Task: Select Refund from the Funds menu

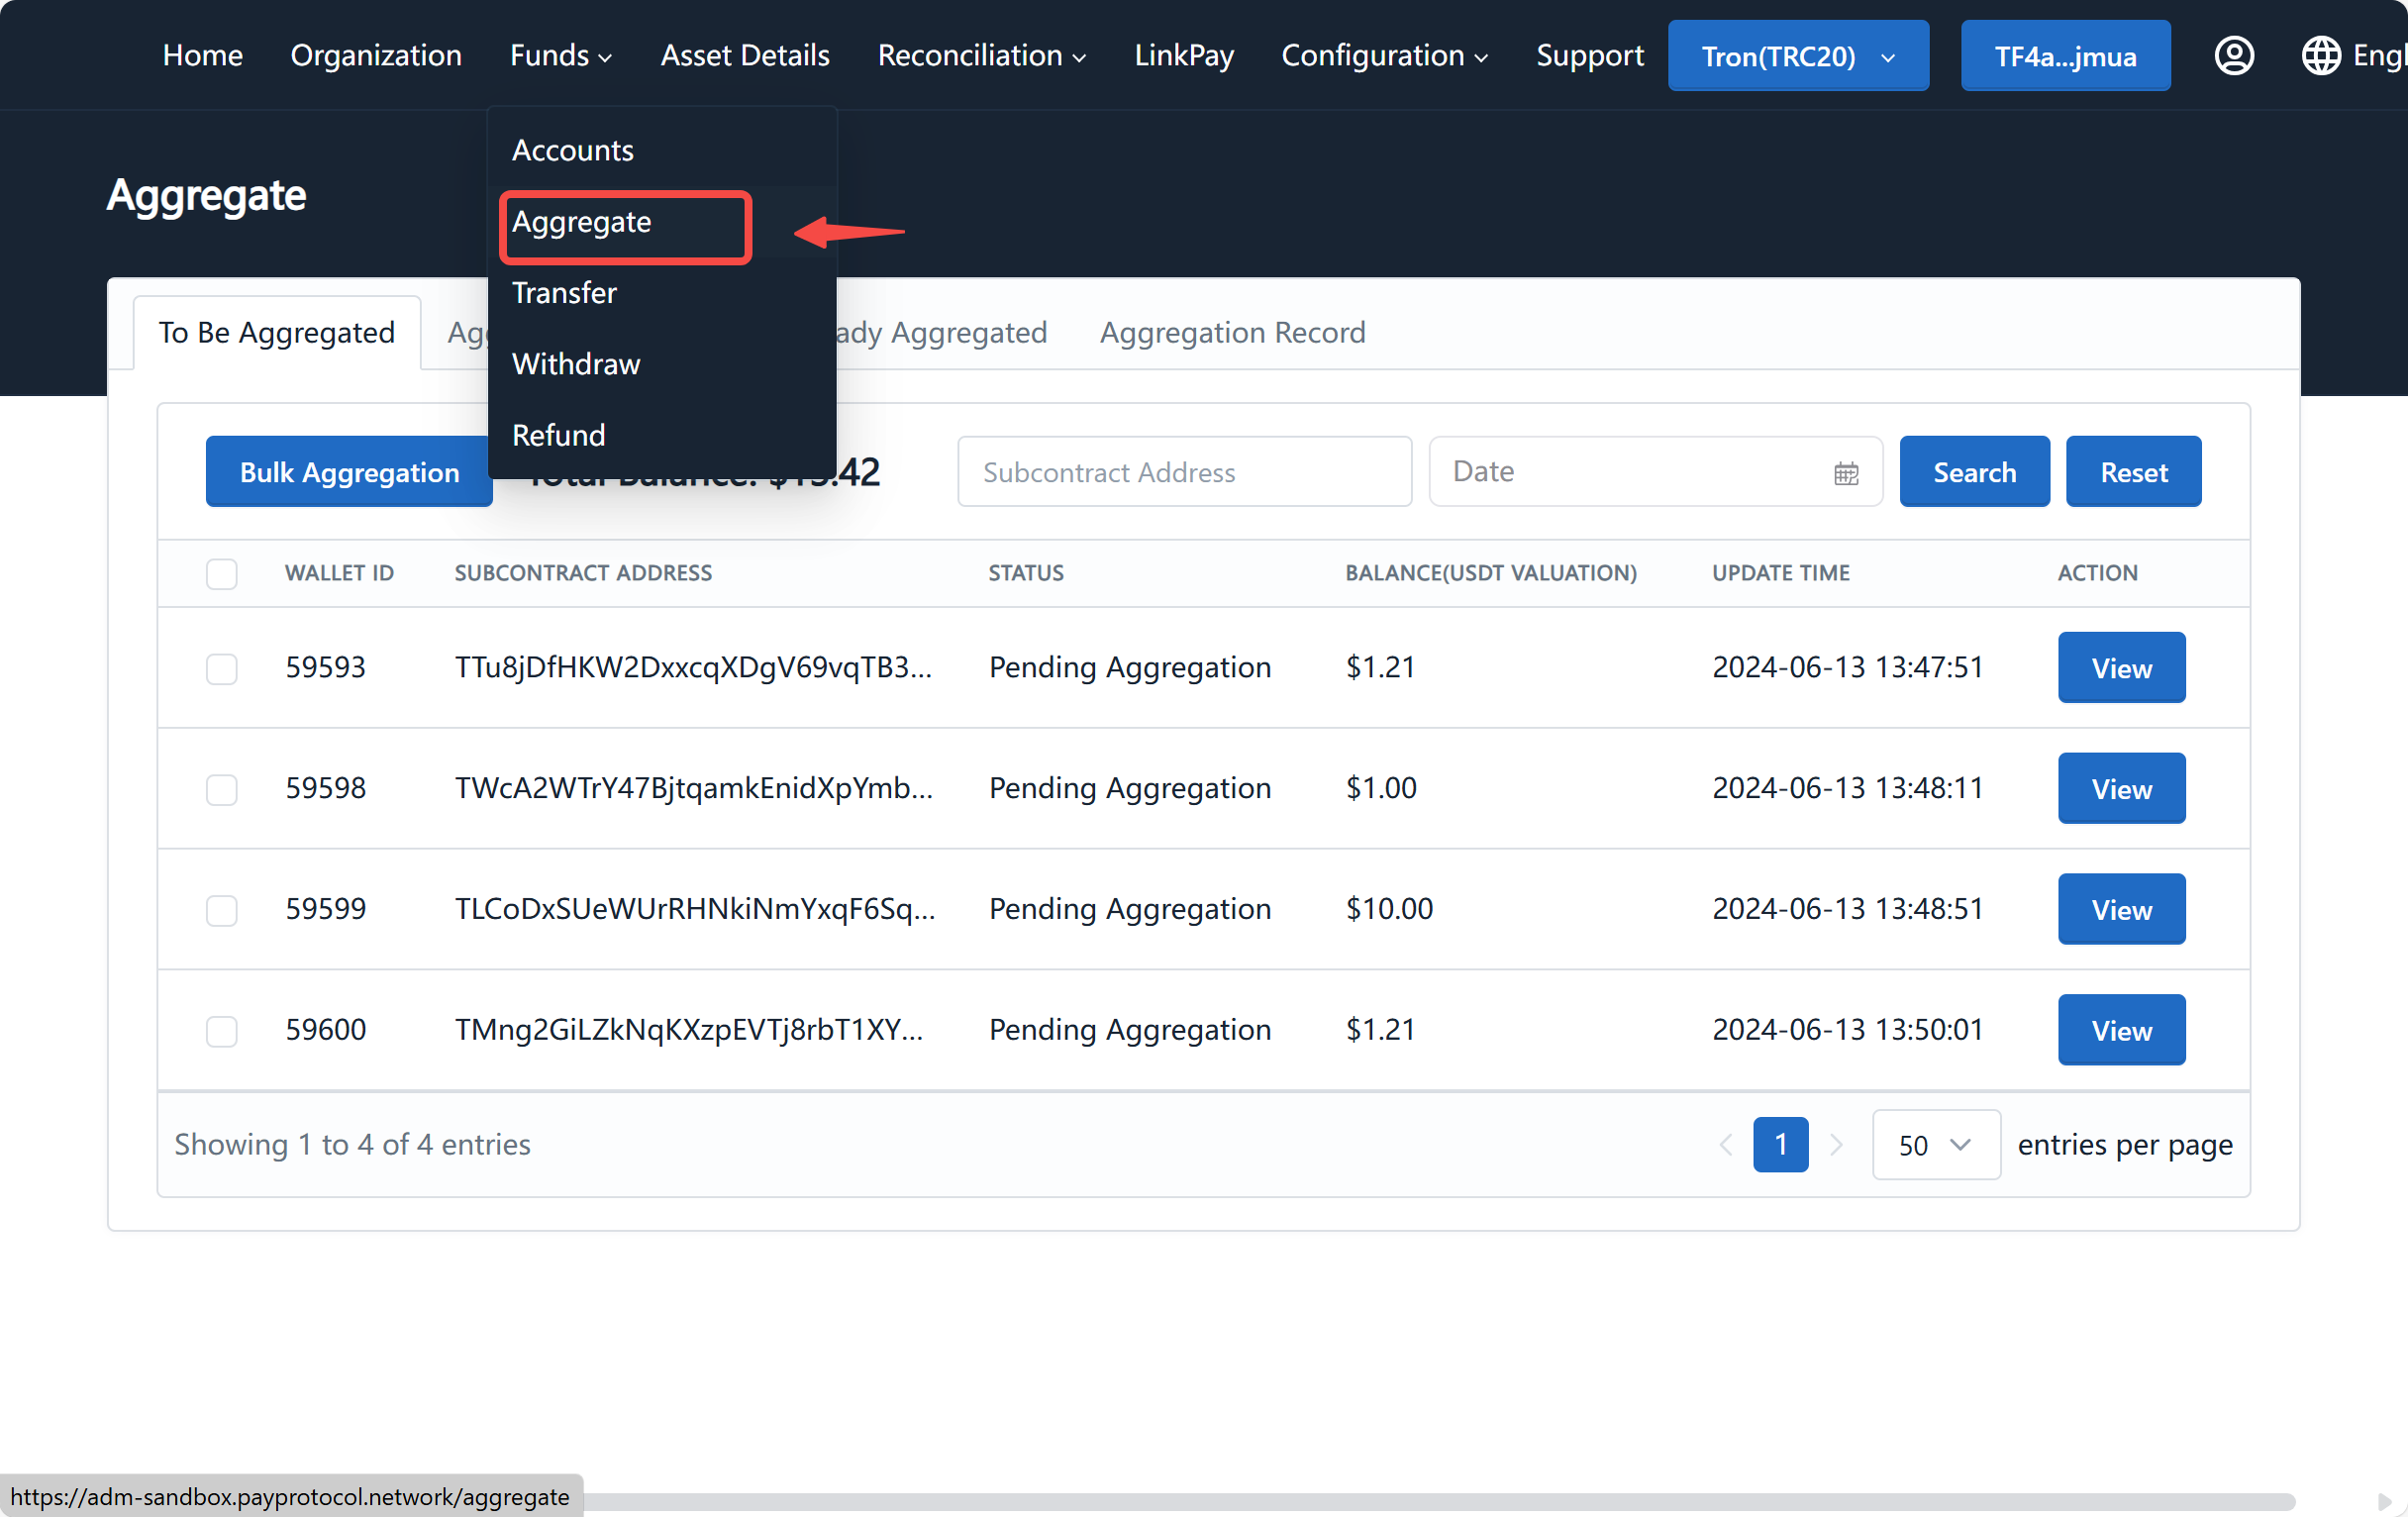Action: click(662, 435)
